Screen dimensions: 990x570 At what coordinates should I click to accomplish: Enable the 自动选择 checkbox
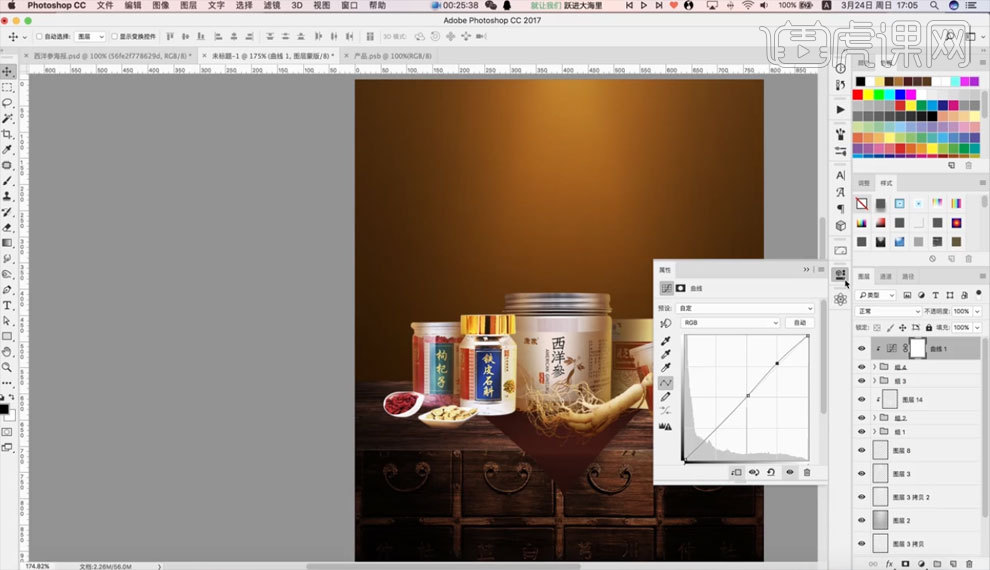click(x=39, y=37)
